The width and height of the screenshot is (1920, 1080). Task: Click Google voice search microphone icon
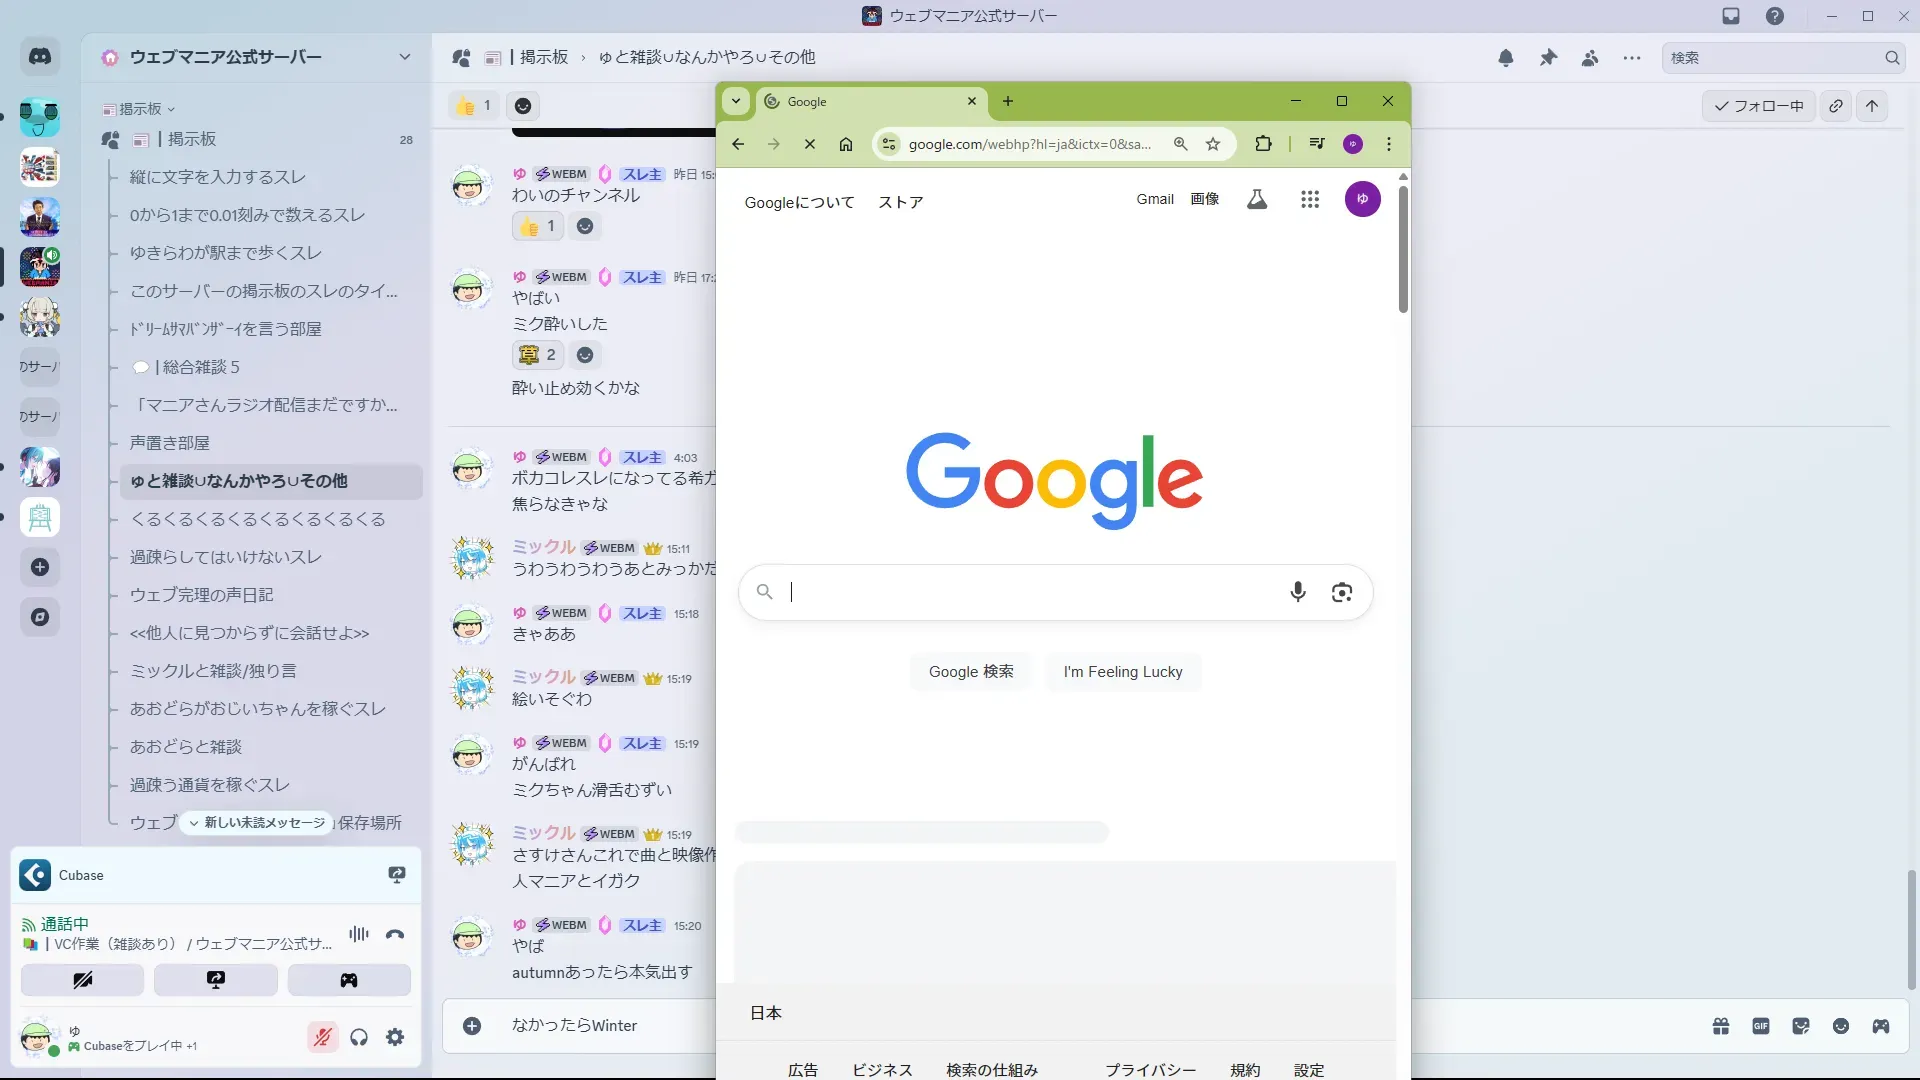point(1297,592)
